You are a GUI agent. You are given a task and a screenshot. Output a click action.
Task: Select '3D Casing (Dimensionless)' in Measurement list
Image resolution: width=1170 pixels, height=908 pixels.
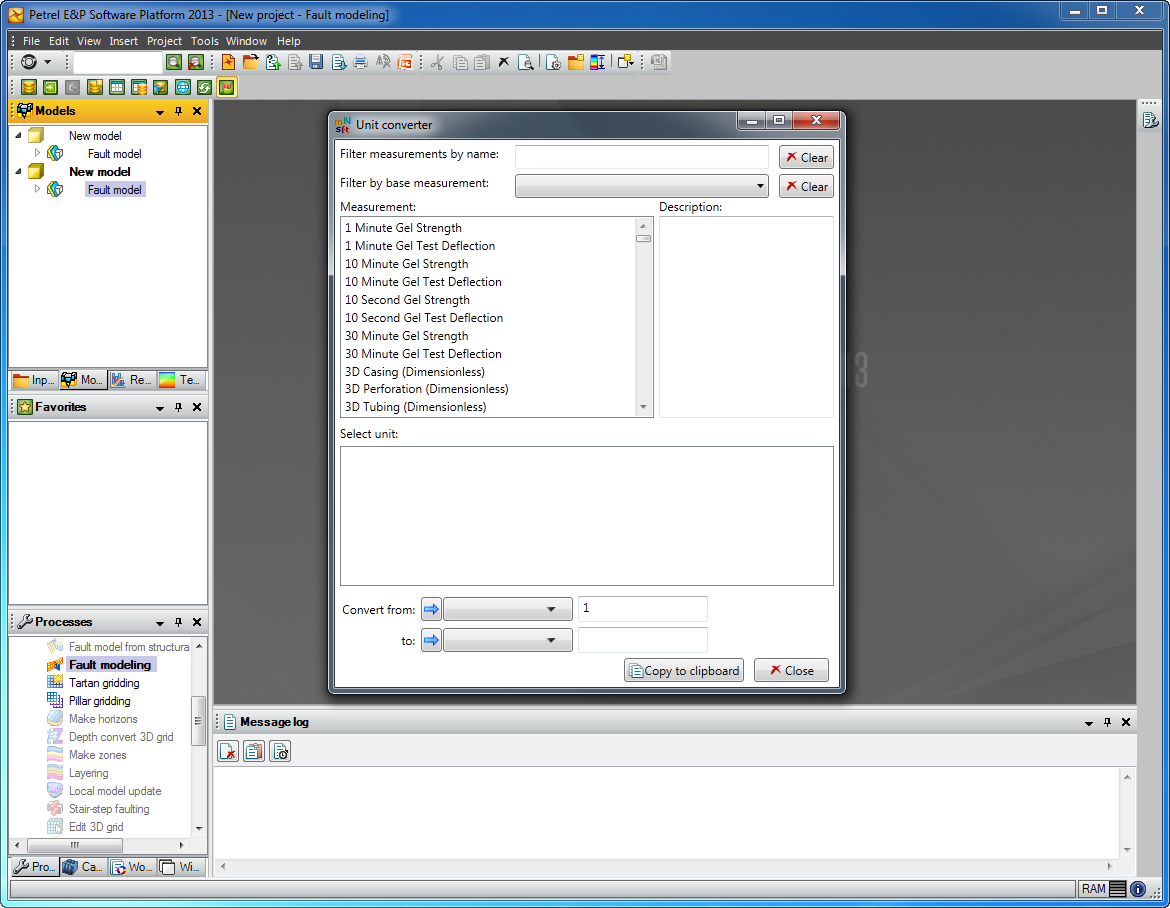415,372
